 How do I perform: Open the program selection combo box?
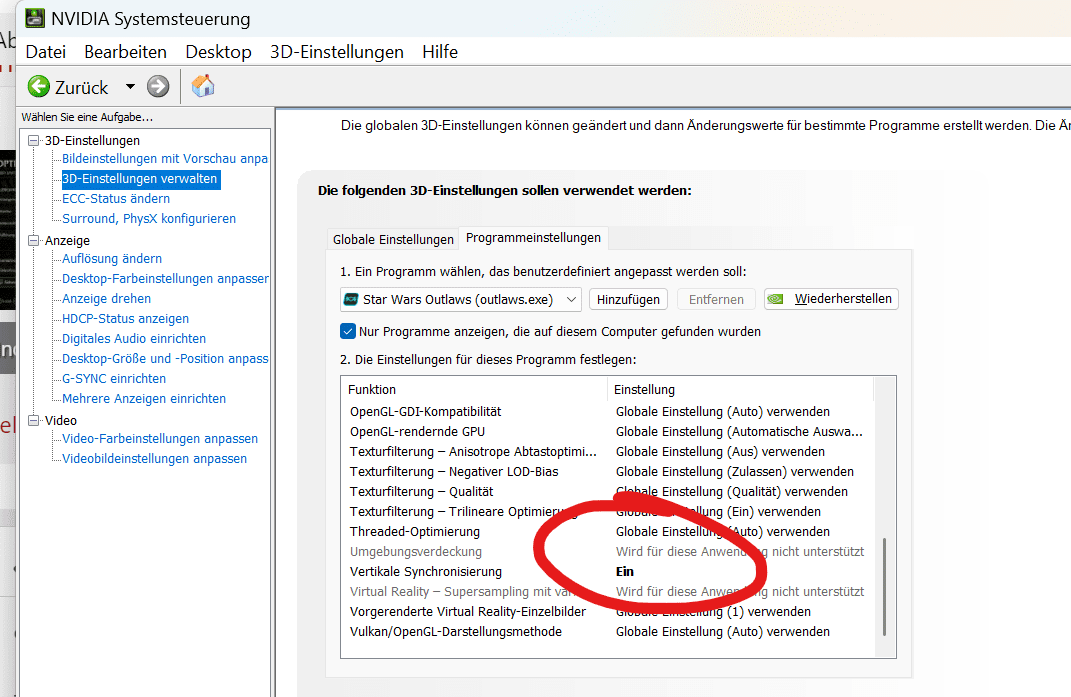click(x=460, y=299)
